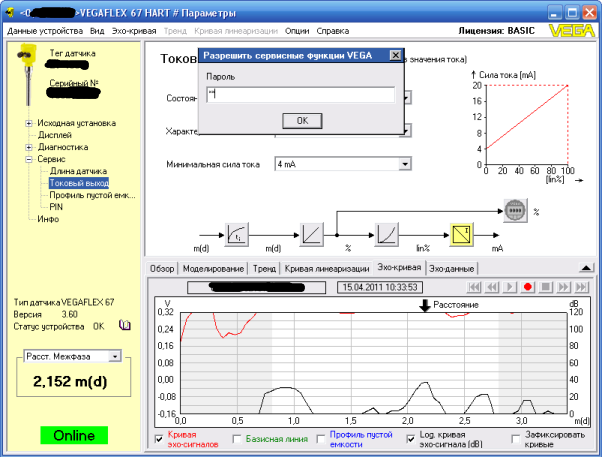Select Дисплей in the tree
This screenshot has width=602, height=457.
click(x=55, y=135)
